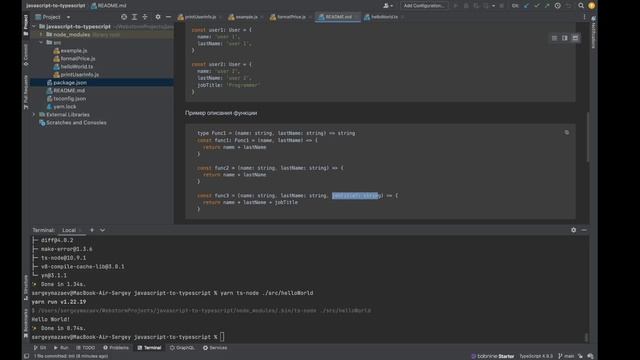Open Notifications side panel
640x360 pixels.
point(593,32)
